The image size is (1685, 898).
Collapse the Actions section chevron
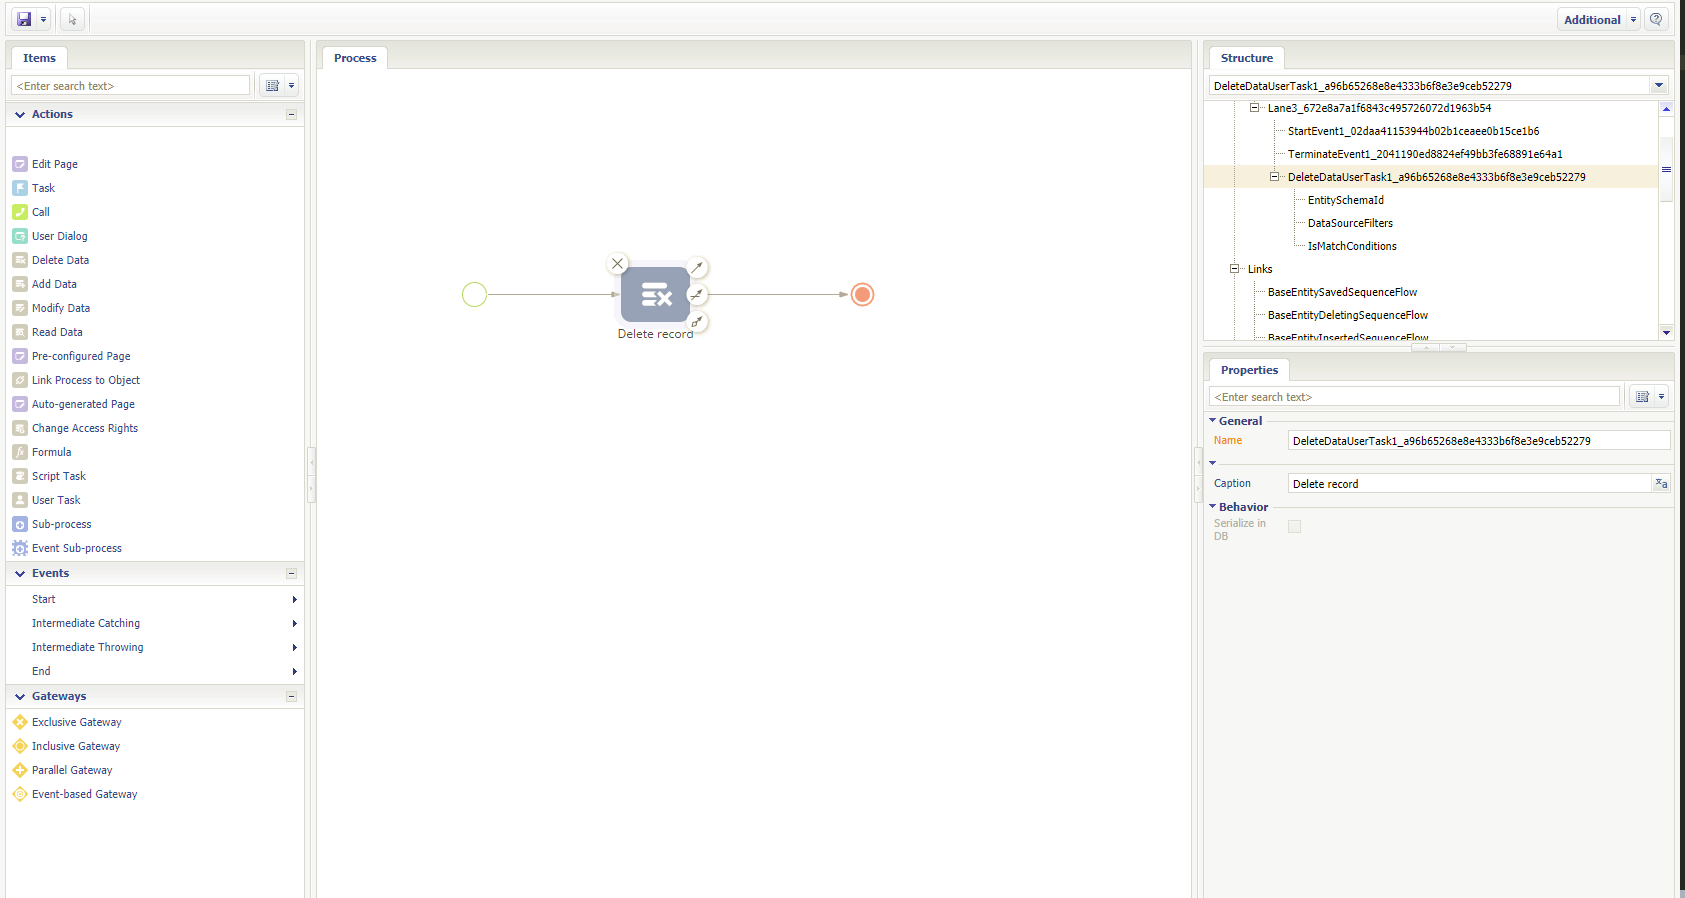coord(20,115)
